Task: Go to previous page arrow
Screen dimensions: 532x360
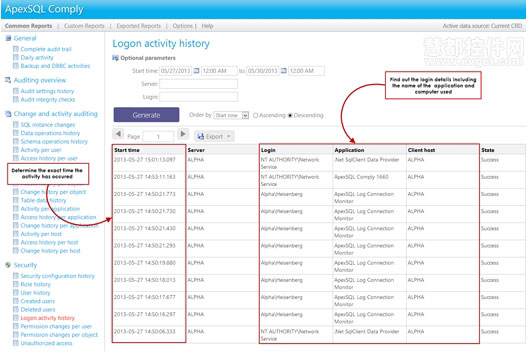Action: (118, 134)
